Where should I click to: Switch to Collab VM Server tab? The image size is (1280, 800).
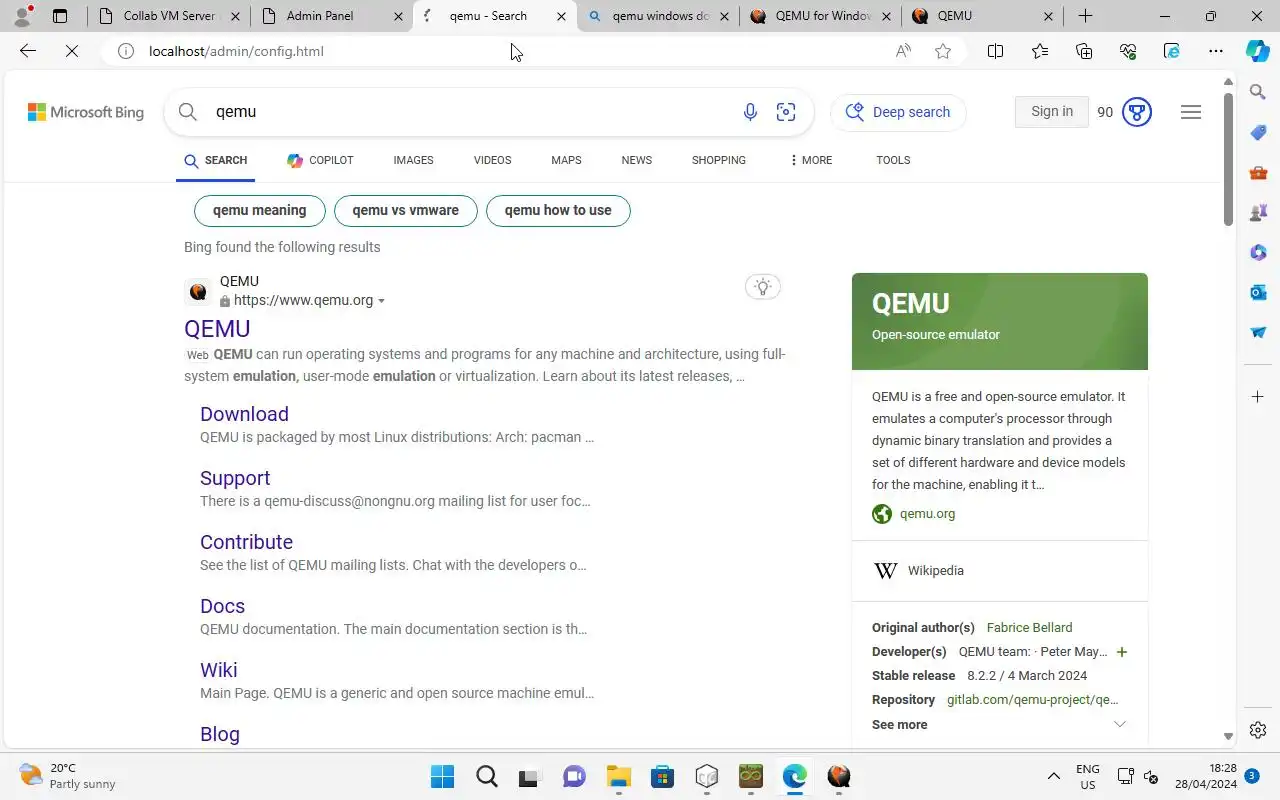(x=168, y=16)
